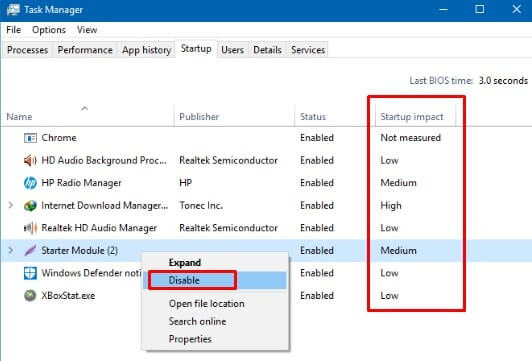Click the Not measured impact for Chrome
Image resolution: width=532 pixels, height=361 pixels.
coord(411,138)
